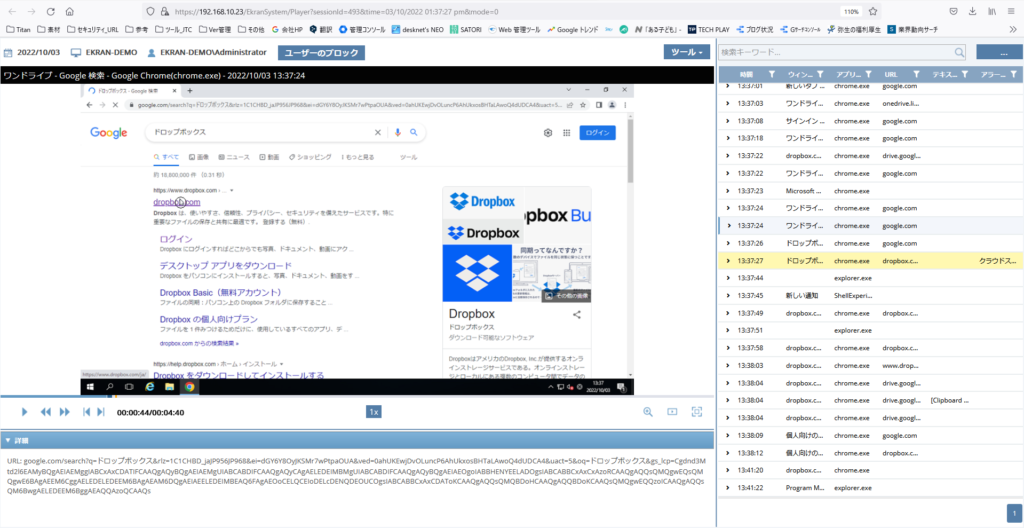Click ユーザーのブロック button
1024x528 pixels.
(x=321, y=52)
